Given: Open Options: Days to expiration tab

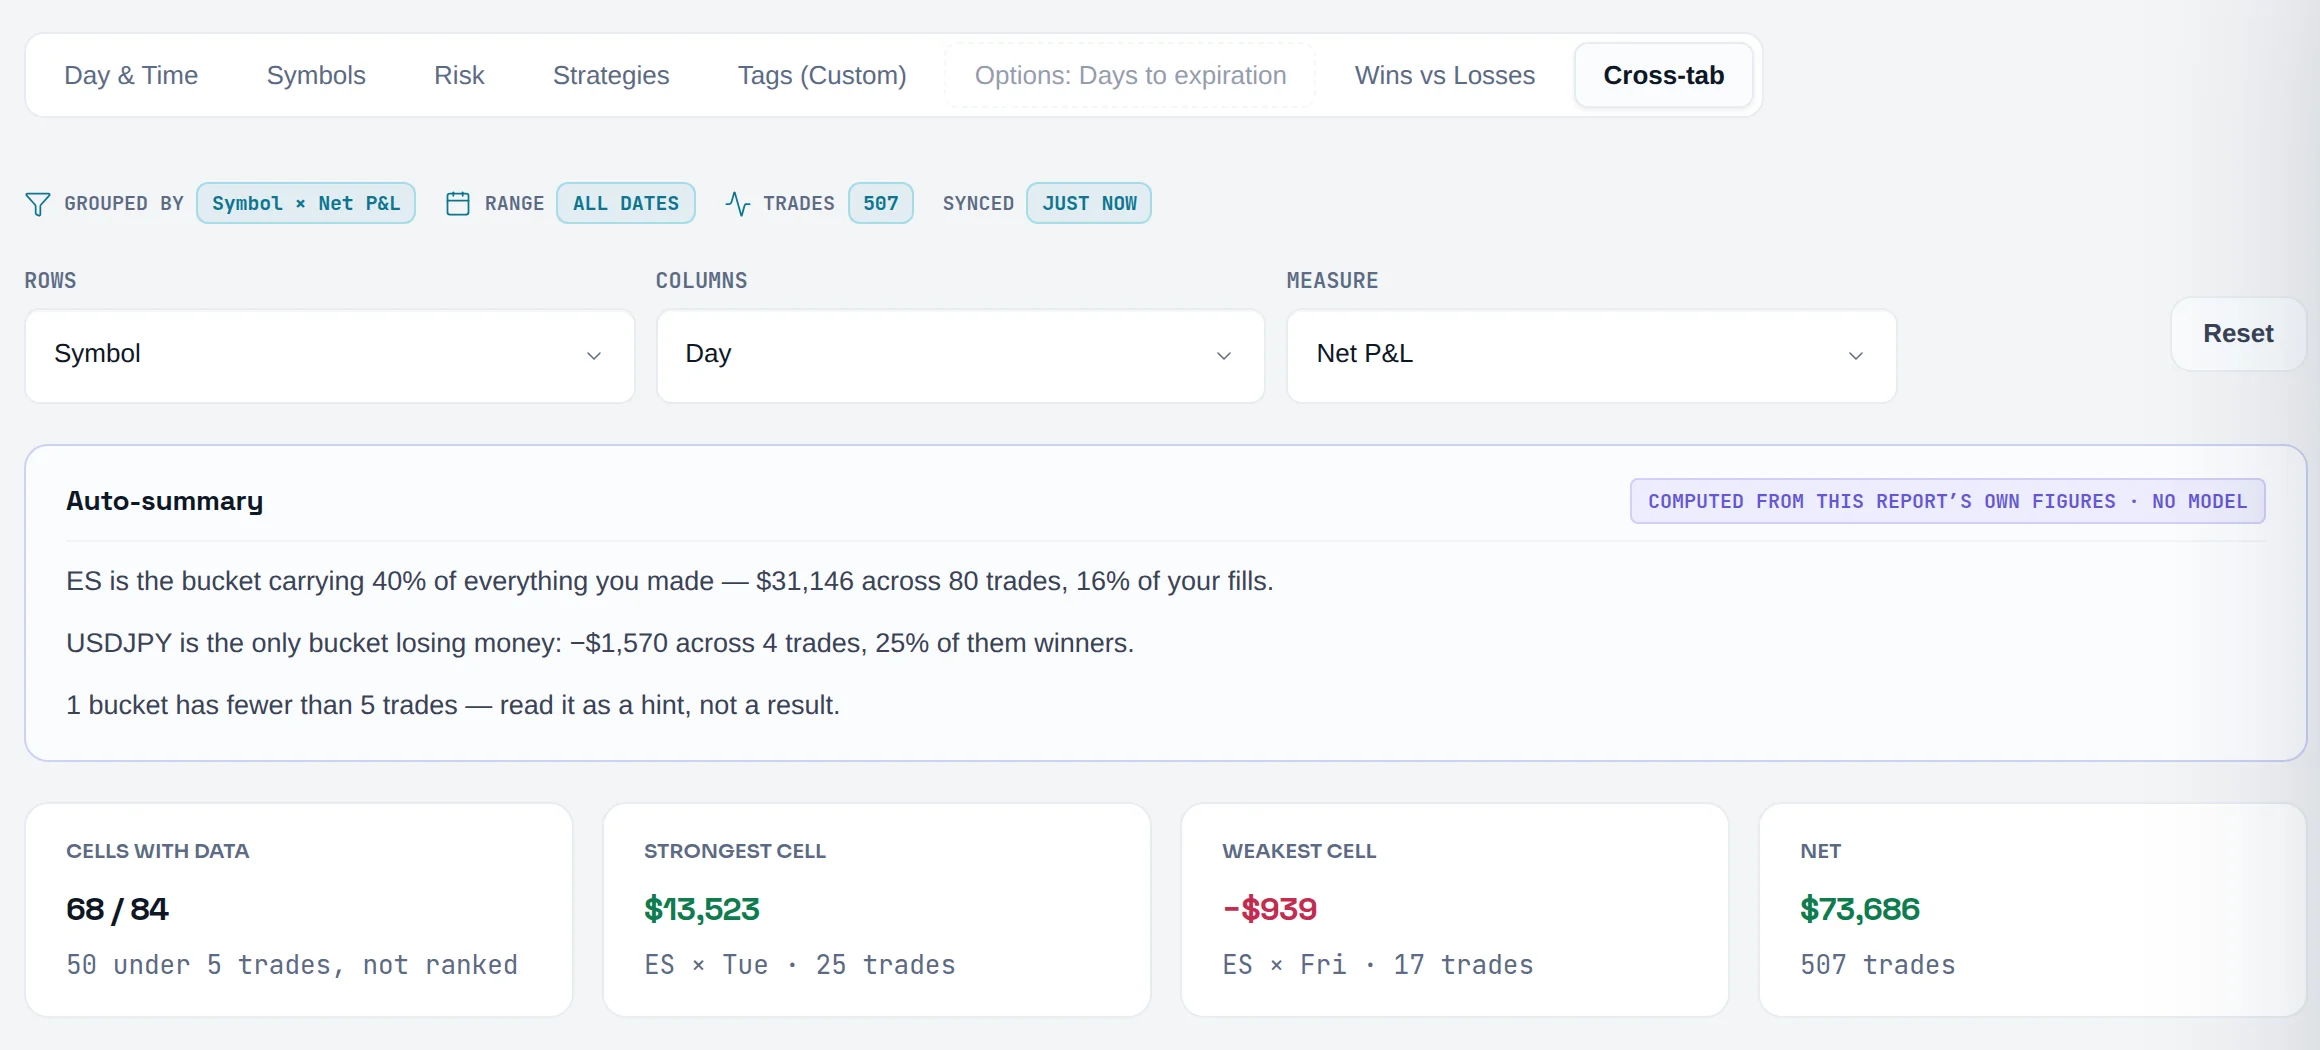Looking at the screenshot, I should (x=1130, y=75).
